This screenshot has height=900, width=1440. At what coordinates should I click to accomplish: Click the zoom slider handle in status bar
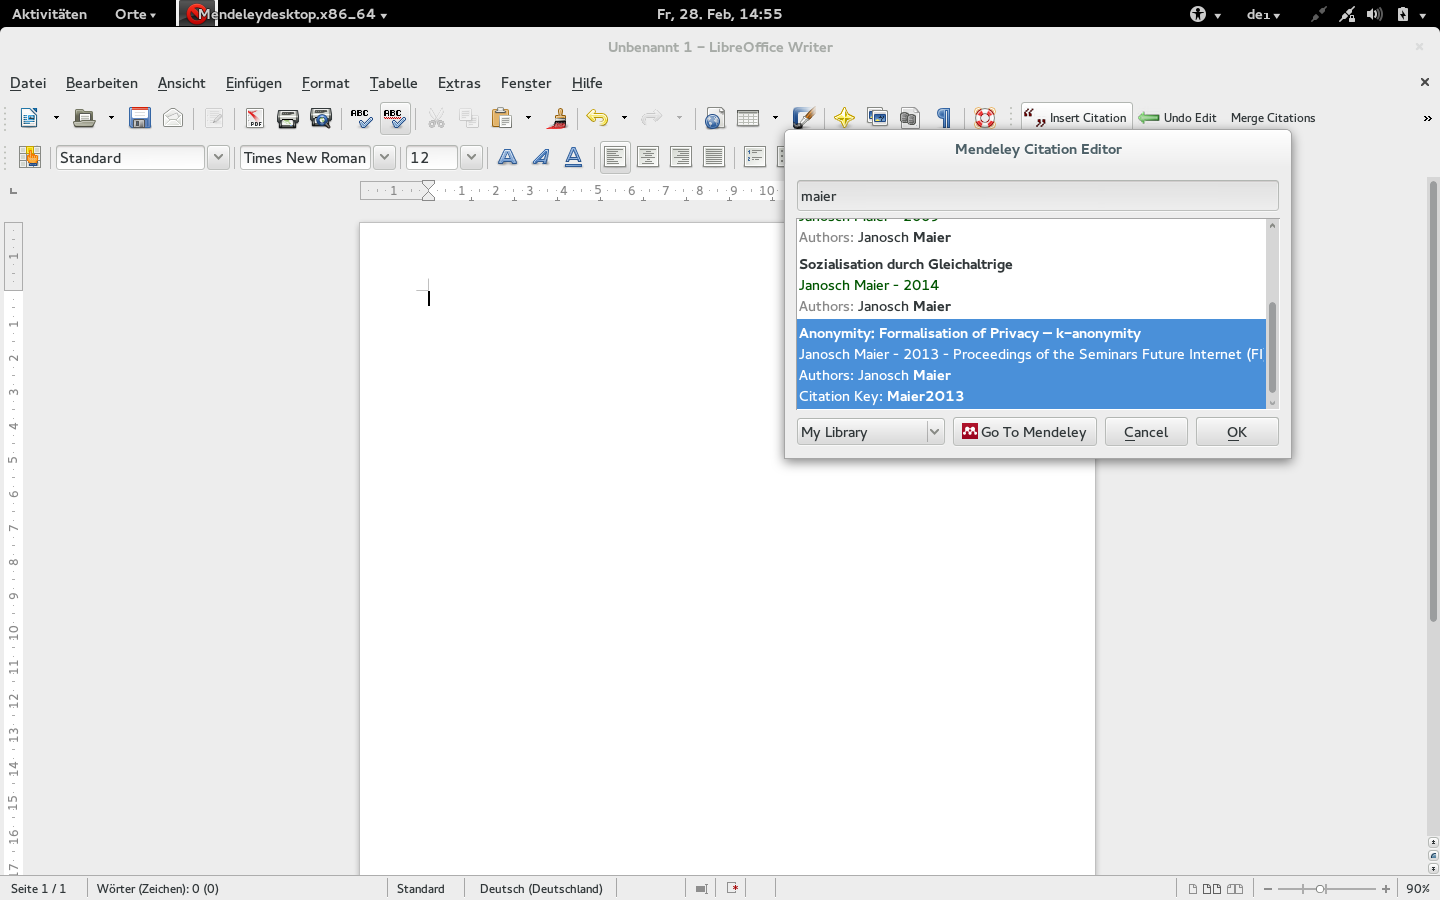pos(1321,888)
